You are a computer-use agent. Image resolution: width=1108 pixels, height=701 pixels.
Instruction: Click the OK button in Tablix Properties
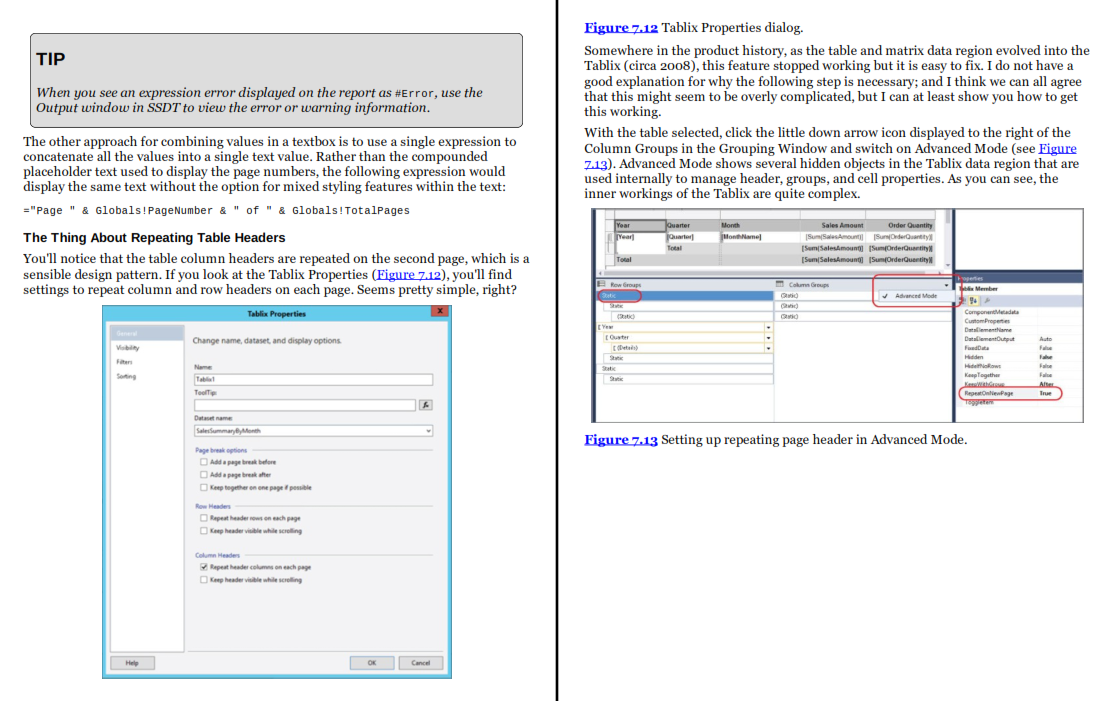[x=372, y=663]
